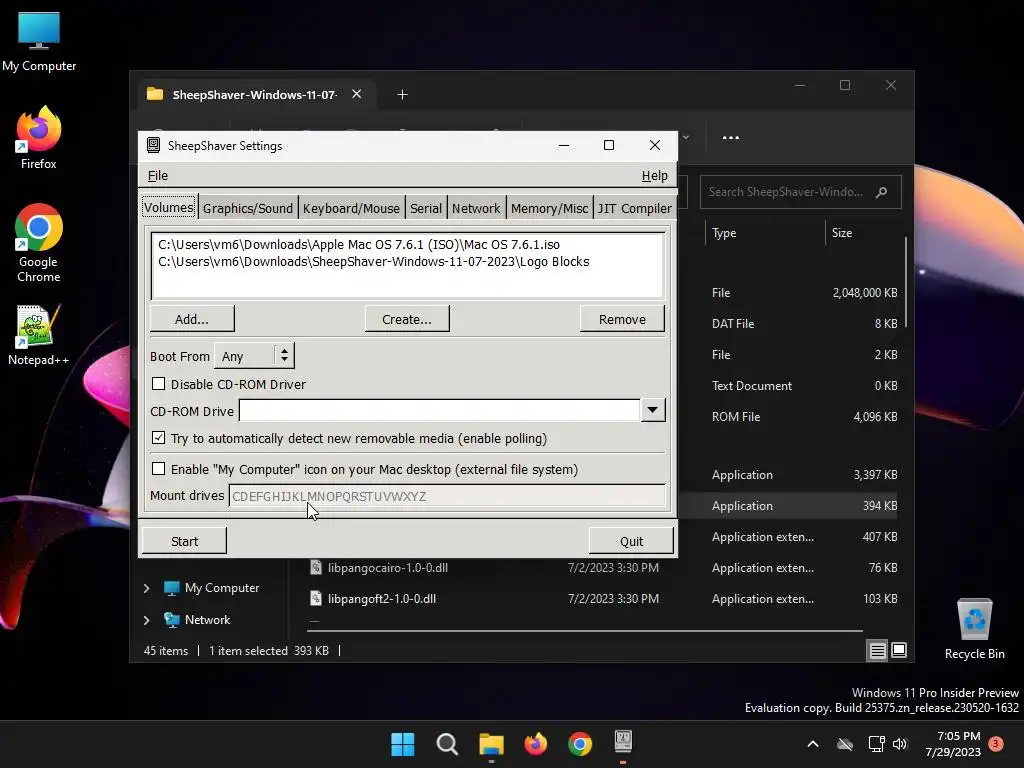
Task: Open the clock and date in taskbar
Action: coord(953,744)
